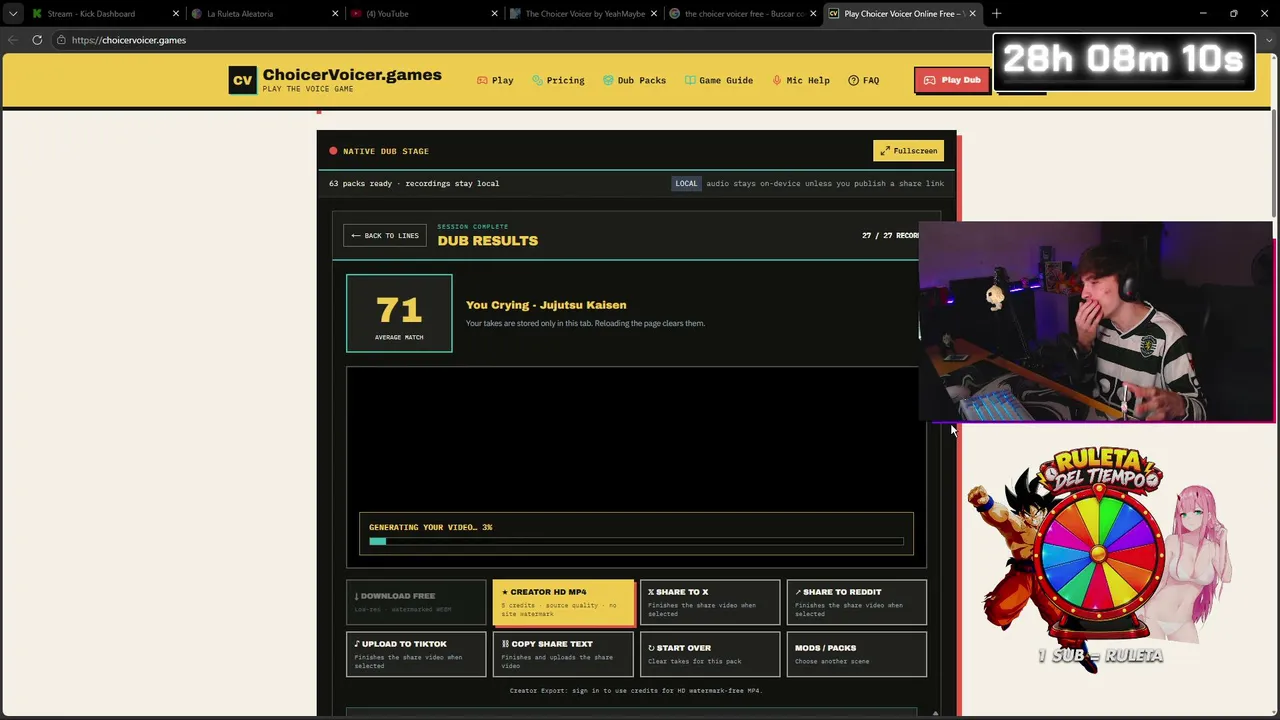This screenshot has width=1280, height=720.
Task: Open Mods / Packs scene chooser
Action: point(857,654)
